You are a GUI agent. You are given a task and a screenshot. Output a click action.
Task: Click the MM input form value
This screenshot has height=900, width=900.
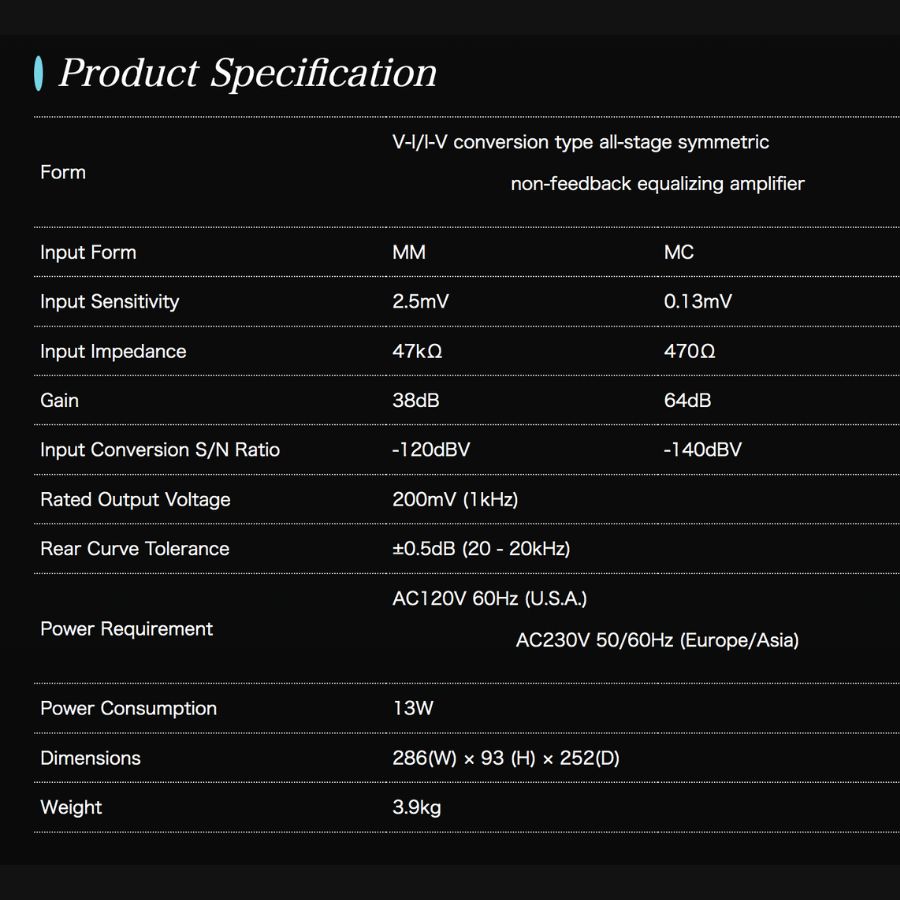[x=409, y=252]
